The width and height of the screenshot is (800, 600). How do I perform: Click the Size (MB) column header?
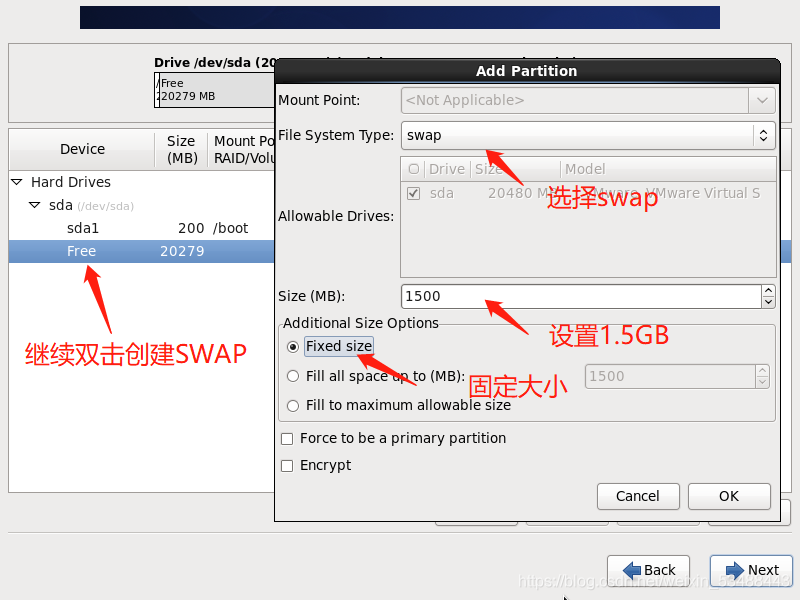[182, 149]
